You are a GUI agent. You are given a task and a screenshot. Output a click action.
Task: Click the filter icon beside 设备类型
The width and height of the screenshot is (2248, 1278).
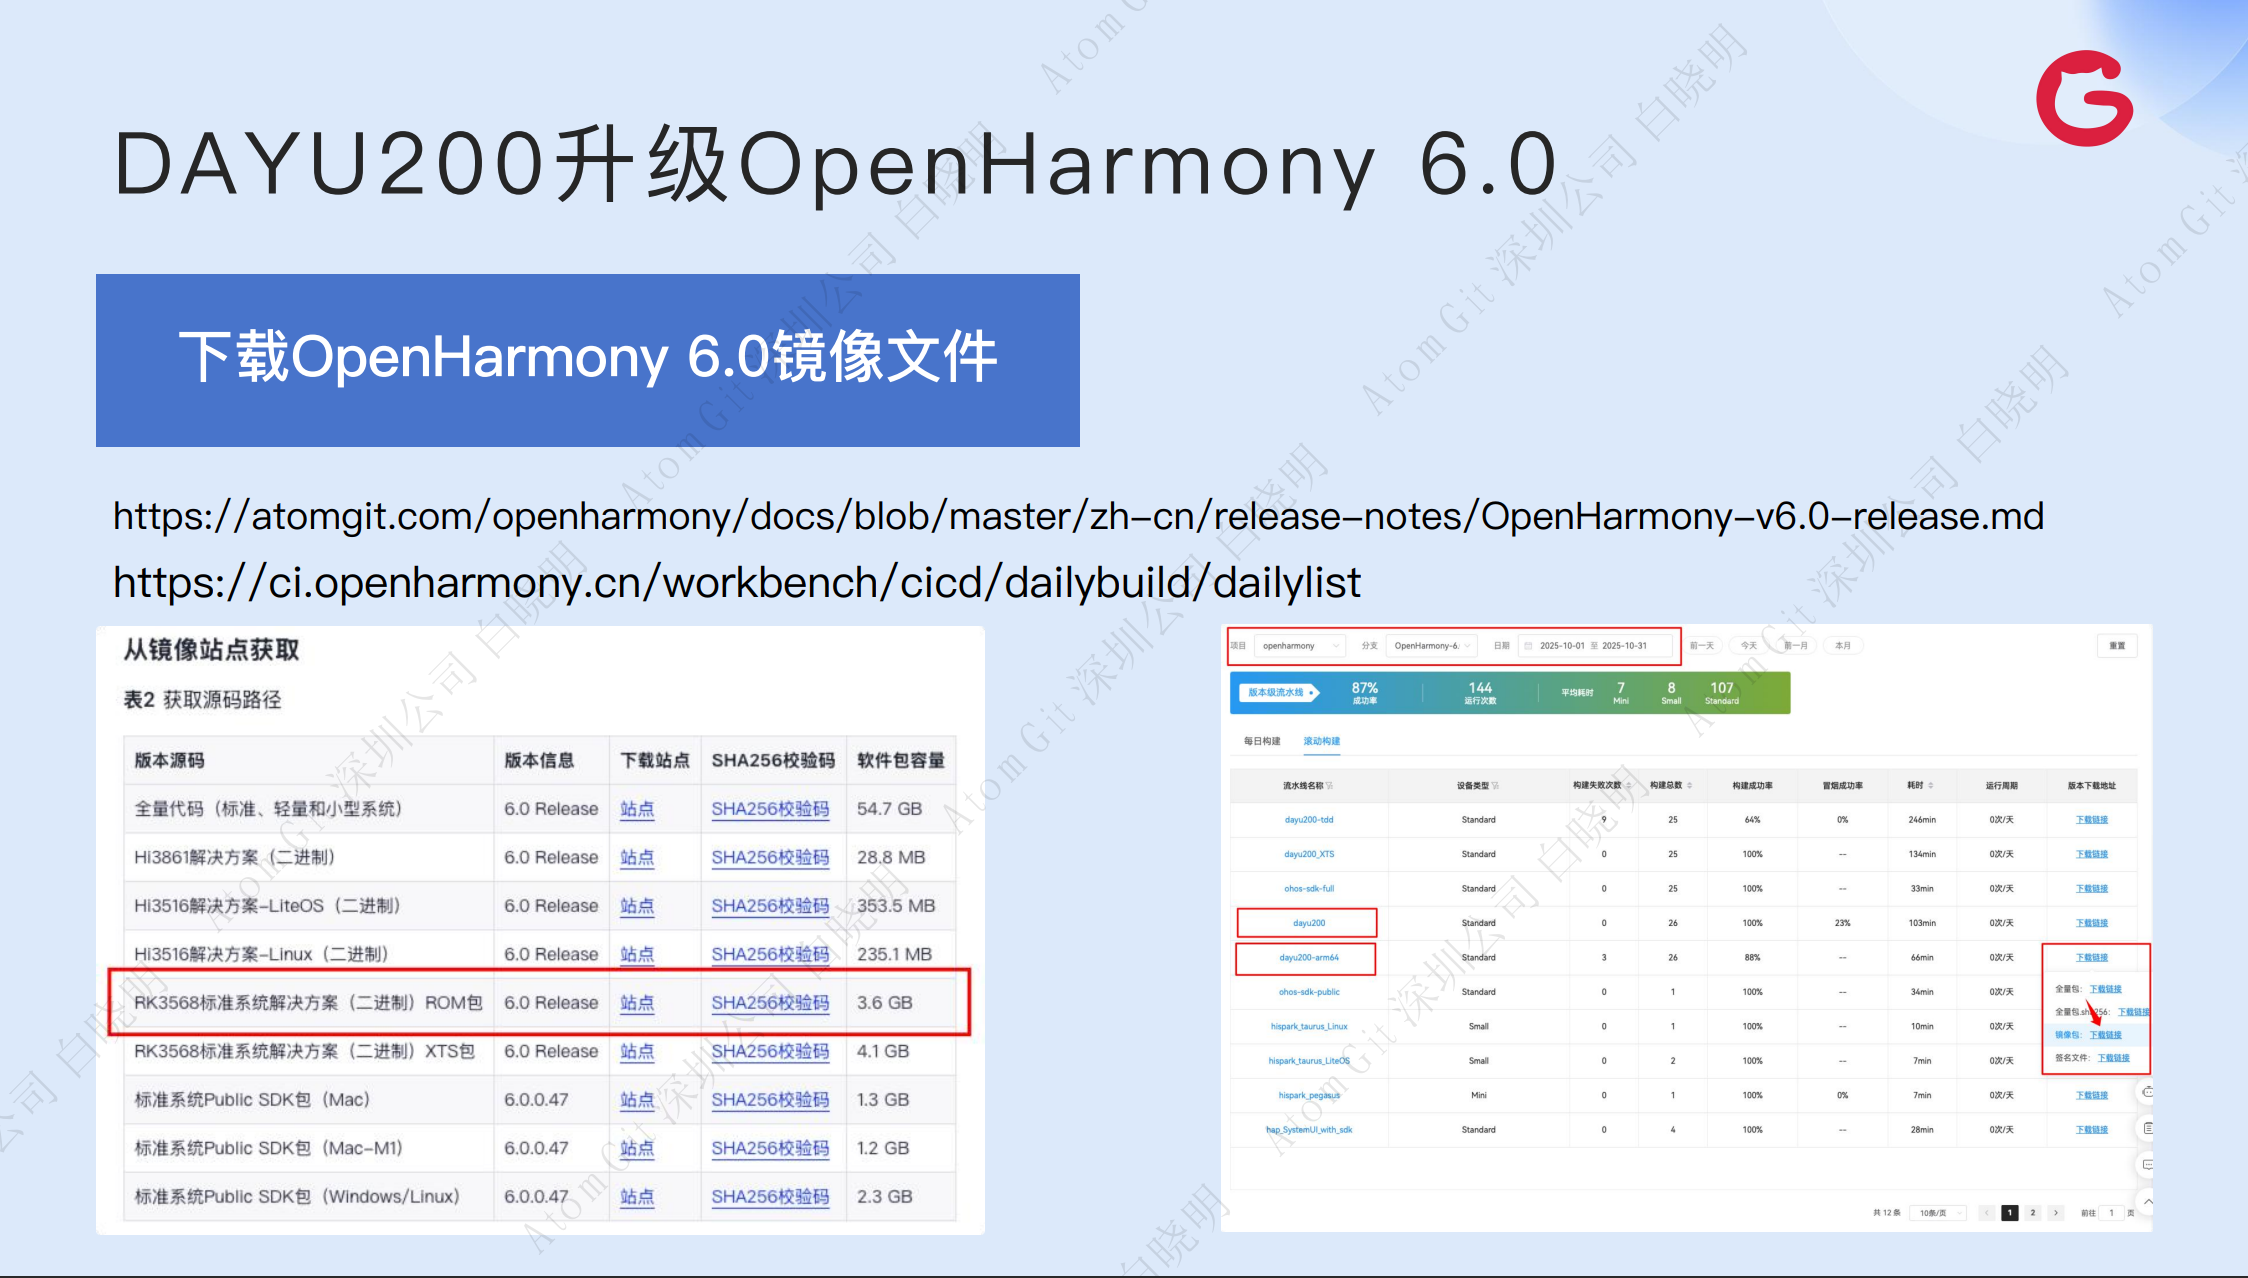point(1495,786)
